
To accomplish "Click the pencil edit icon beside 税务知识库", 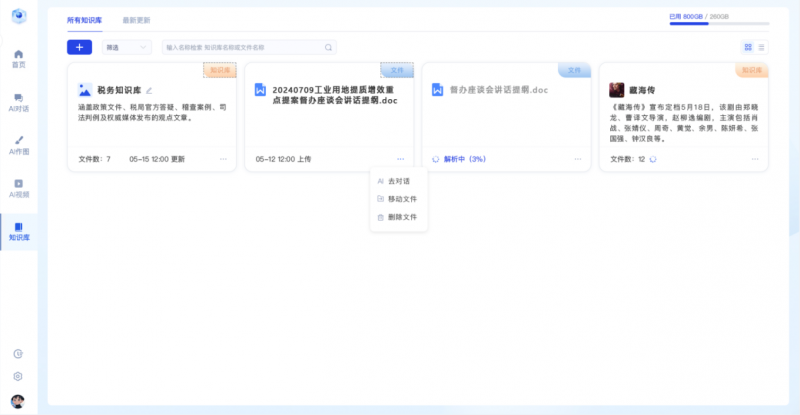I will (x=149, y=90).
